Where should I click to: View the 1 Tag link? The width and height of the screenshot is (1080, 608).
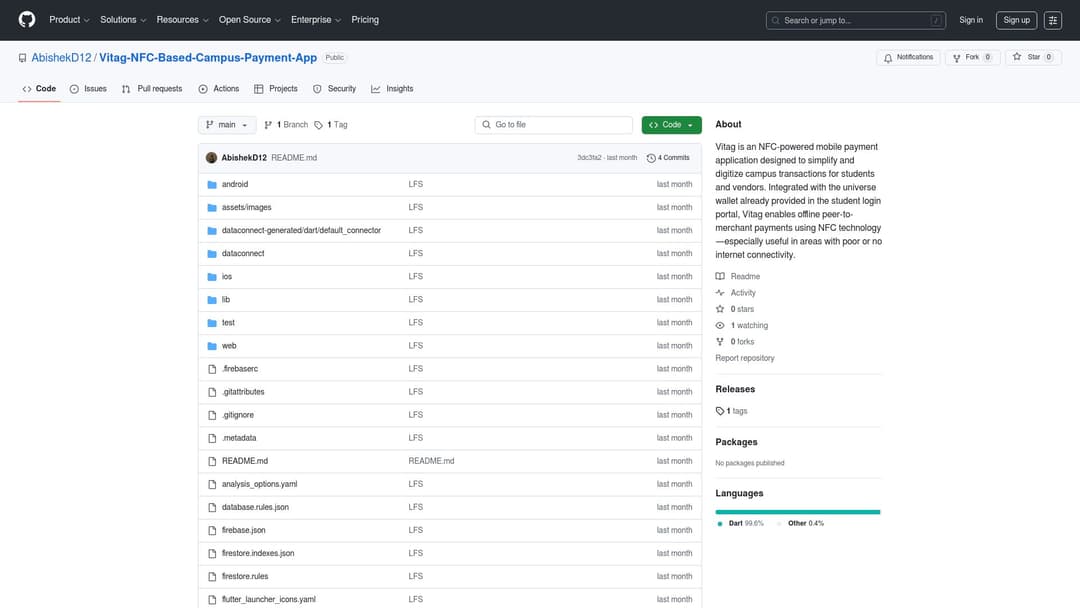click(x=331, y=125)
